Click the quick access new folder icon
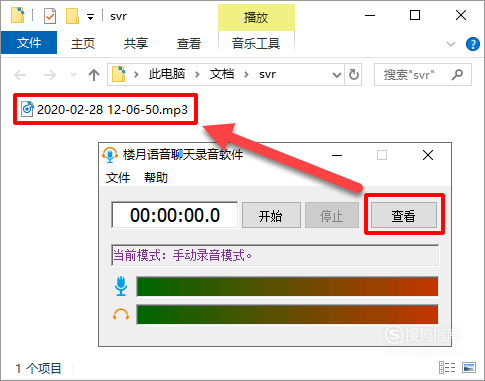The image size is (485, 381). (72, 16)
